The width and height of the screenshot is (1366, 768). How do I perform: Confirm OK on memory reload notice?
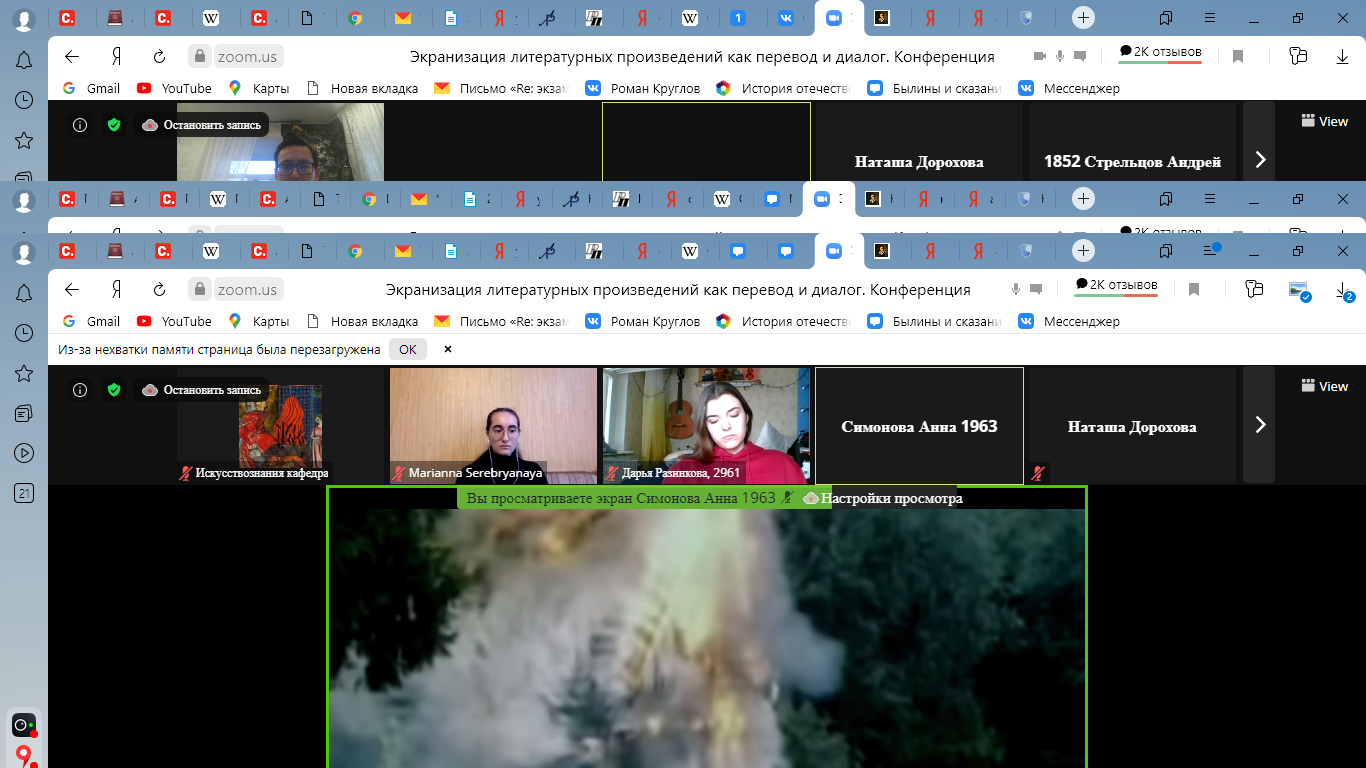coord(408,349)
